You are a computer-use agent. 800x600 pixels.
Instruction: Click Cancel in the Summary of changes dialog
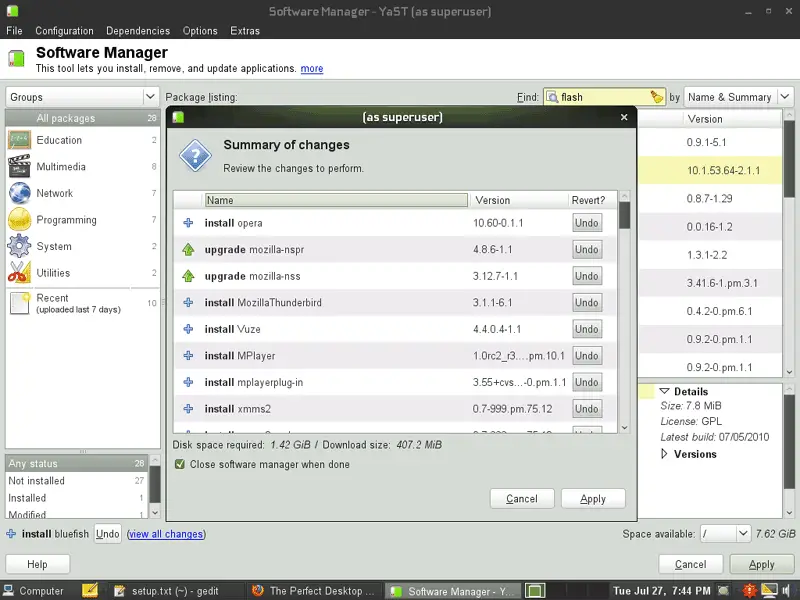(x=521, y=498)
